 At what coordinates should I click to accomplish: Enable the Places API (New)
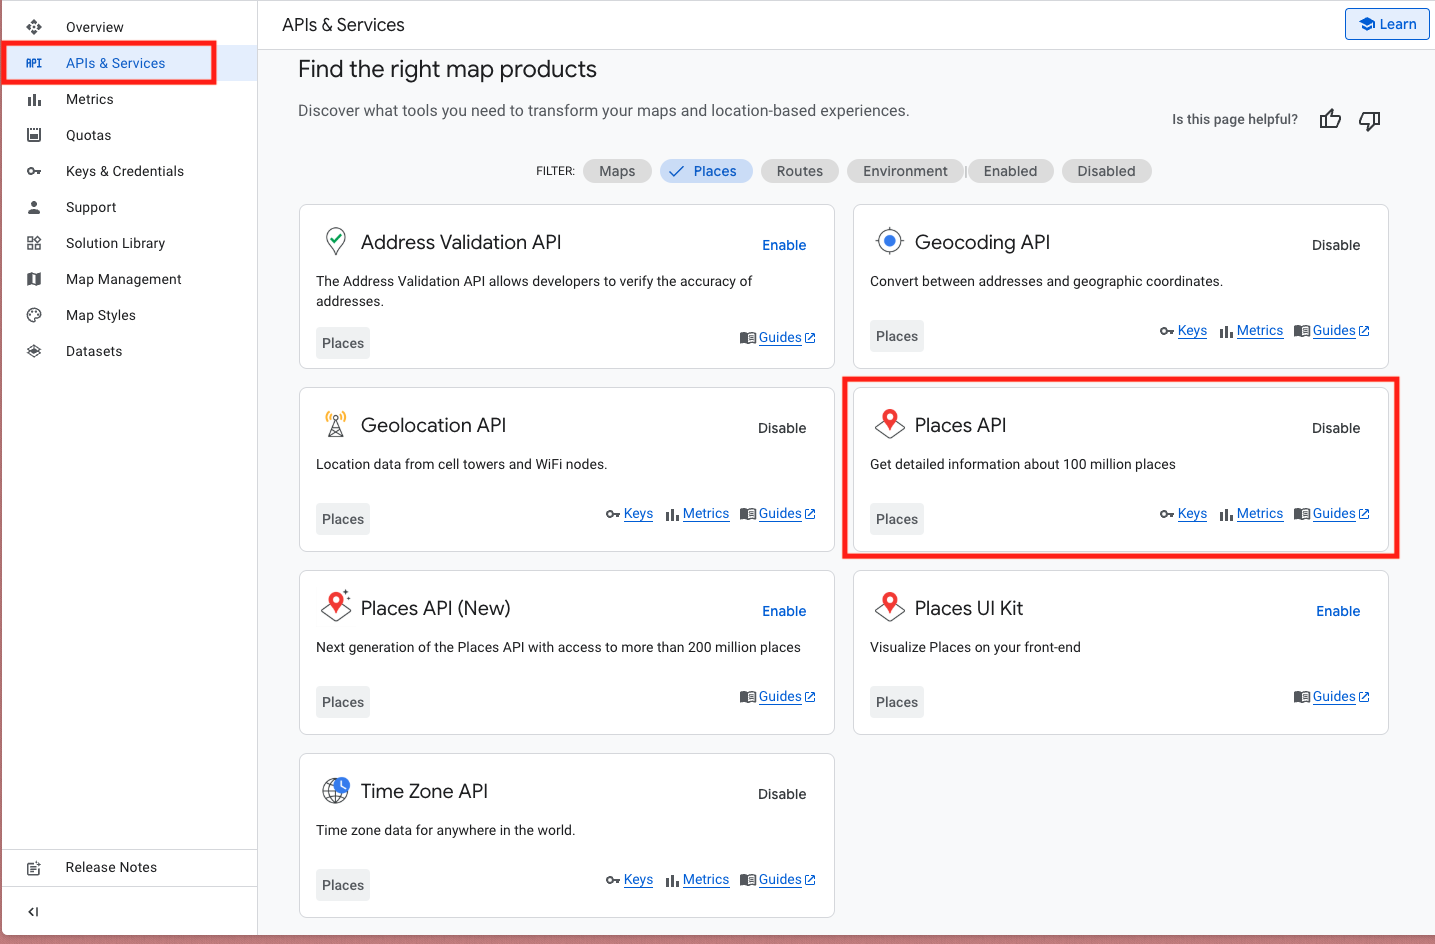point(784,611)
